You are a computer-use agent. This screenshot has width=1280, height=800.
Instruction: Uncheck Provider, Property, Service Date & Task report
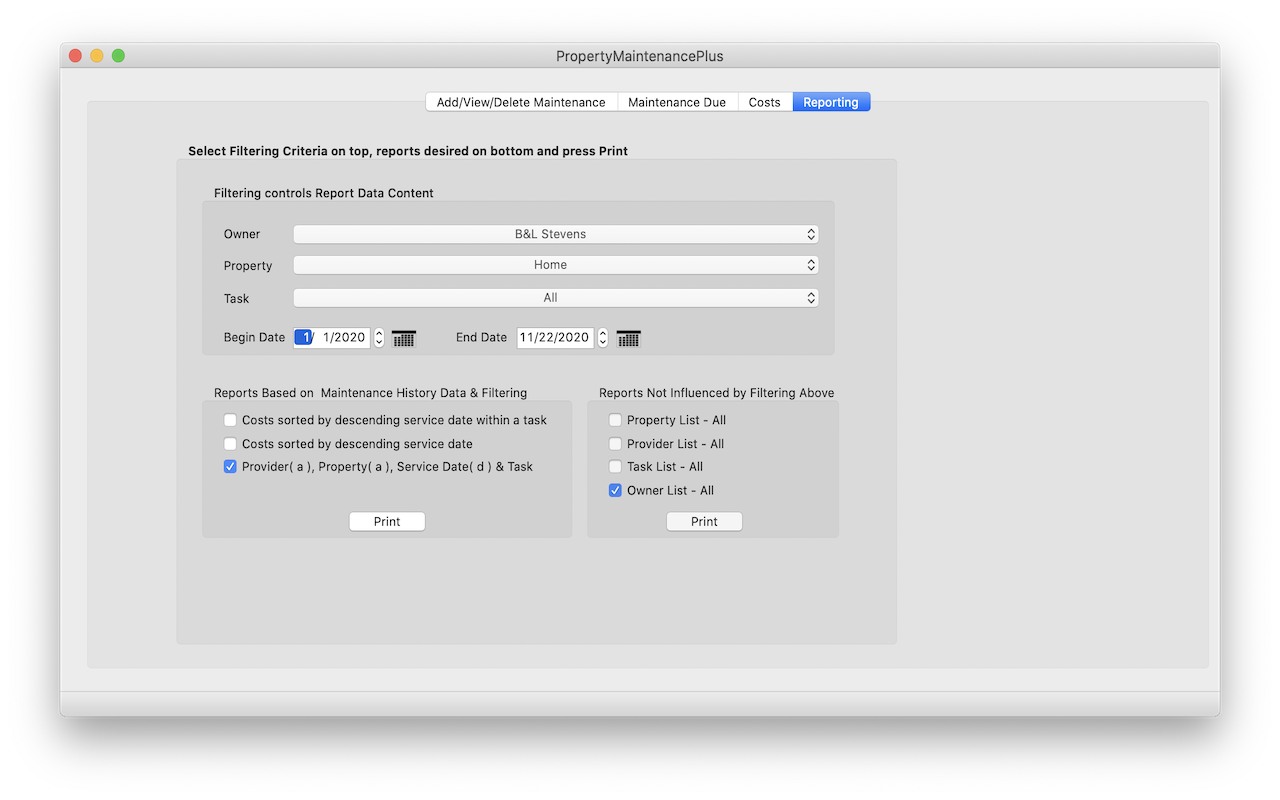click(231, 466)
